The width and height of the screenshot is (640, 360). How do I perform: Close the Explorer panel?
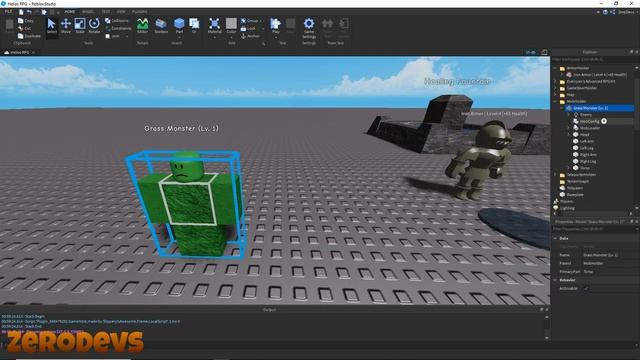click(x=637, y=52)
